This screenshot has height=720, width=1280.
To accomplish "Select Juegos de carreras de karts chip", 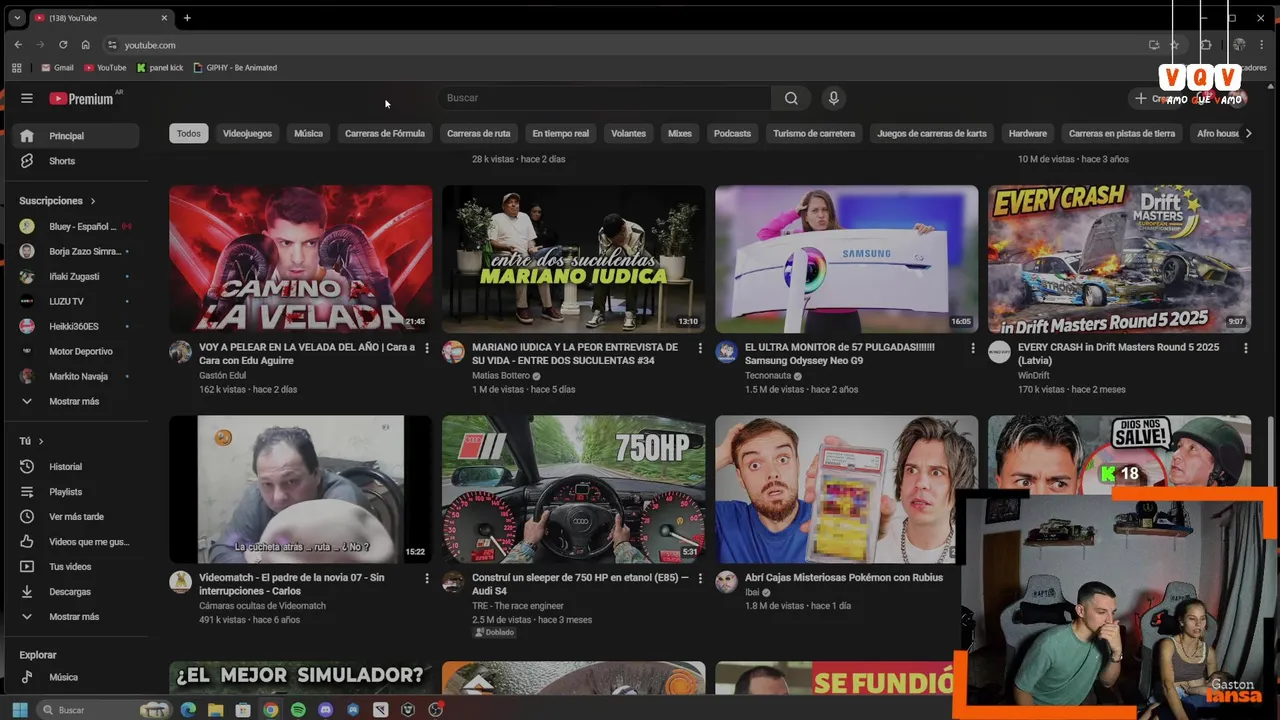I will [x=932, y=133].
